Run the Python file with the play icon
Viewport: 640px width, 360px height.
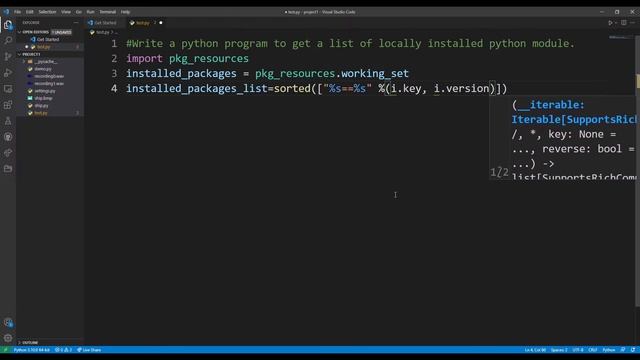point(610,23)
